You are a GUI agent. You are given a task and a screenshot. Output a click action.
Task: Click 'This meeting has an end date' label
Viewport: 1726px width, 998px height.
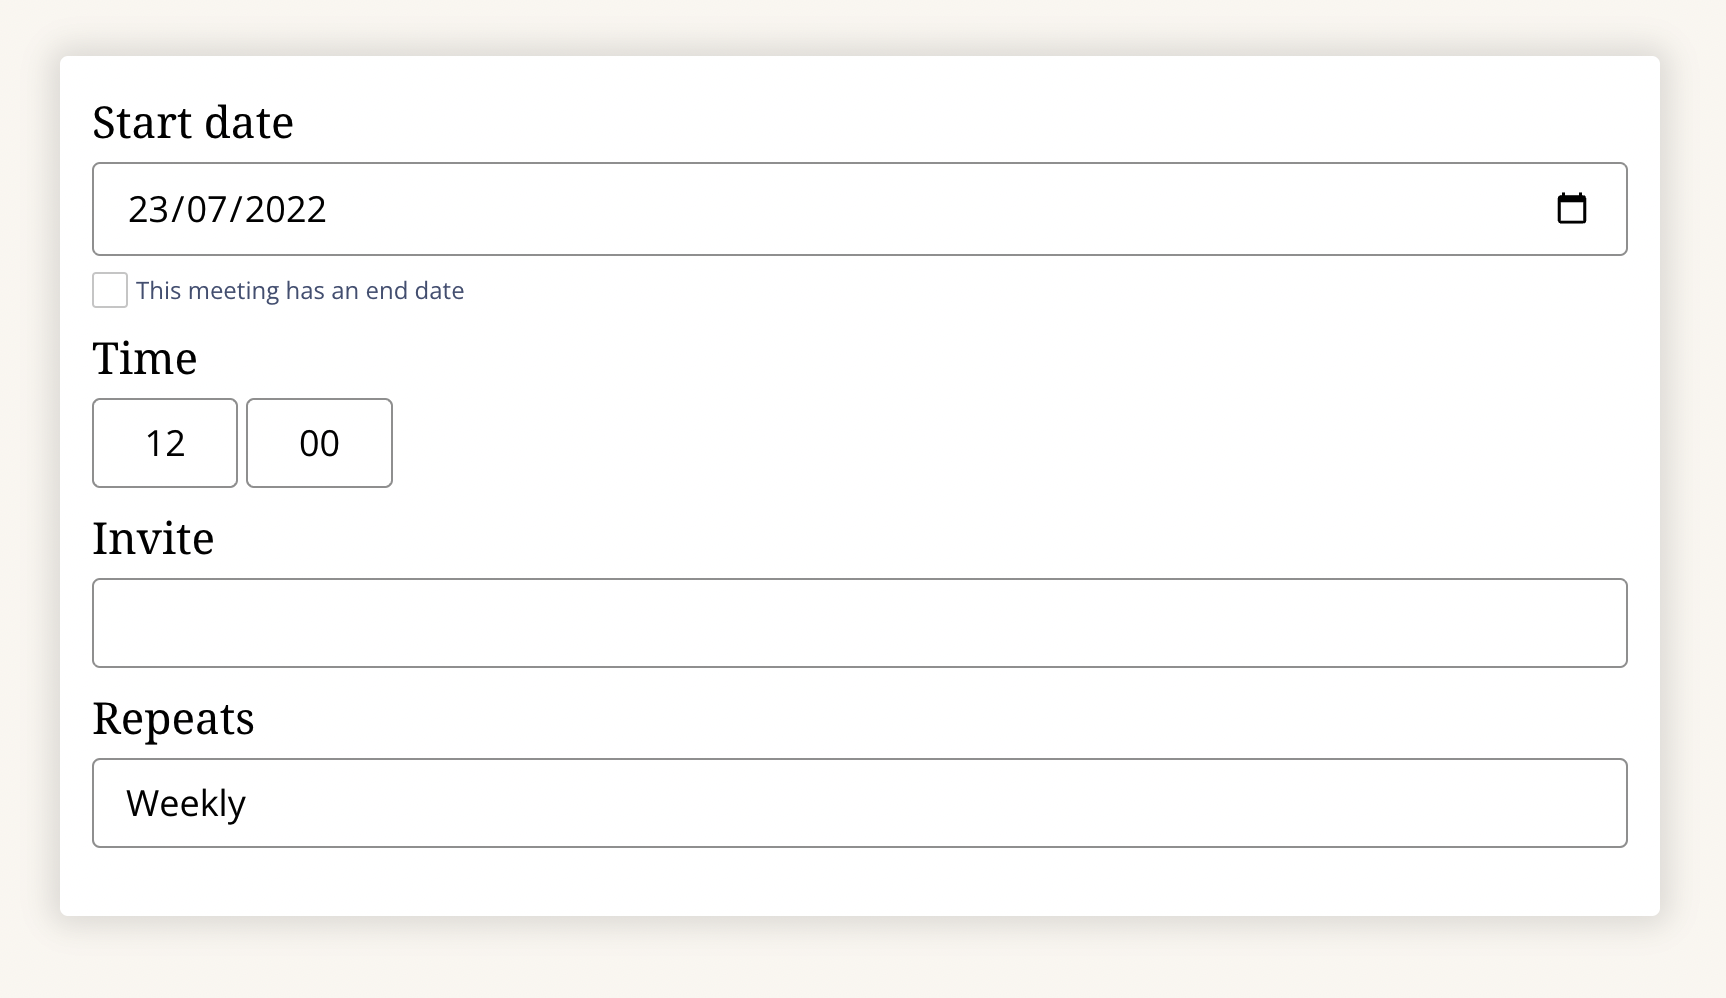click(x=300, y=291)
